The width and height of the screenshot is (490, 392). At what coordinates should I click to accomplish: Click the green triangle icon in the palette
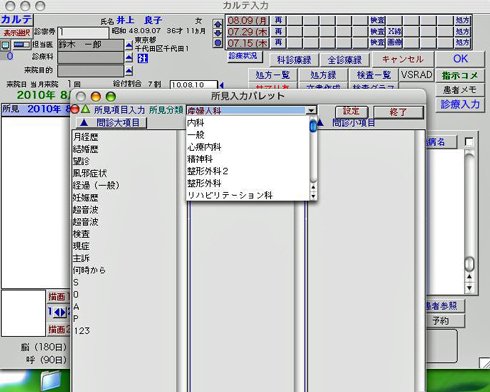coord(86,109)
